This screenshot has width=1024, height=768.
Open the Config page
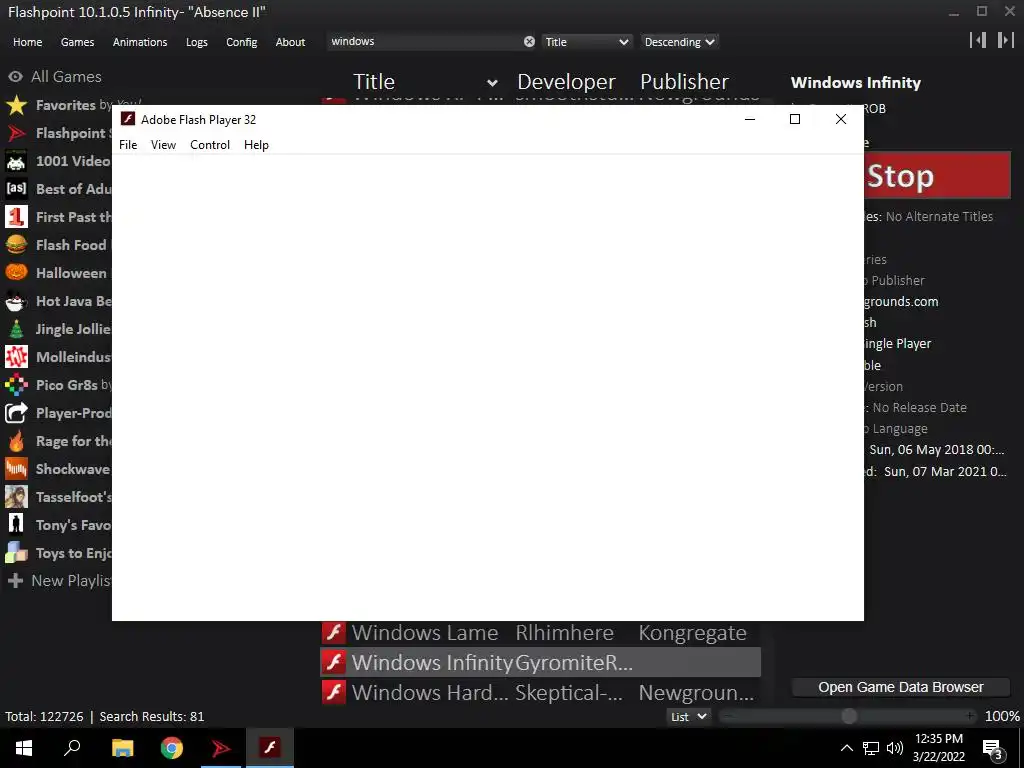click(x=242, y=42)
